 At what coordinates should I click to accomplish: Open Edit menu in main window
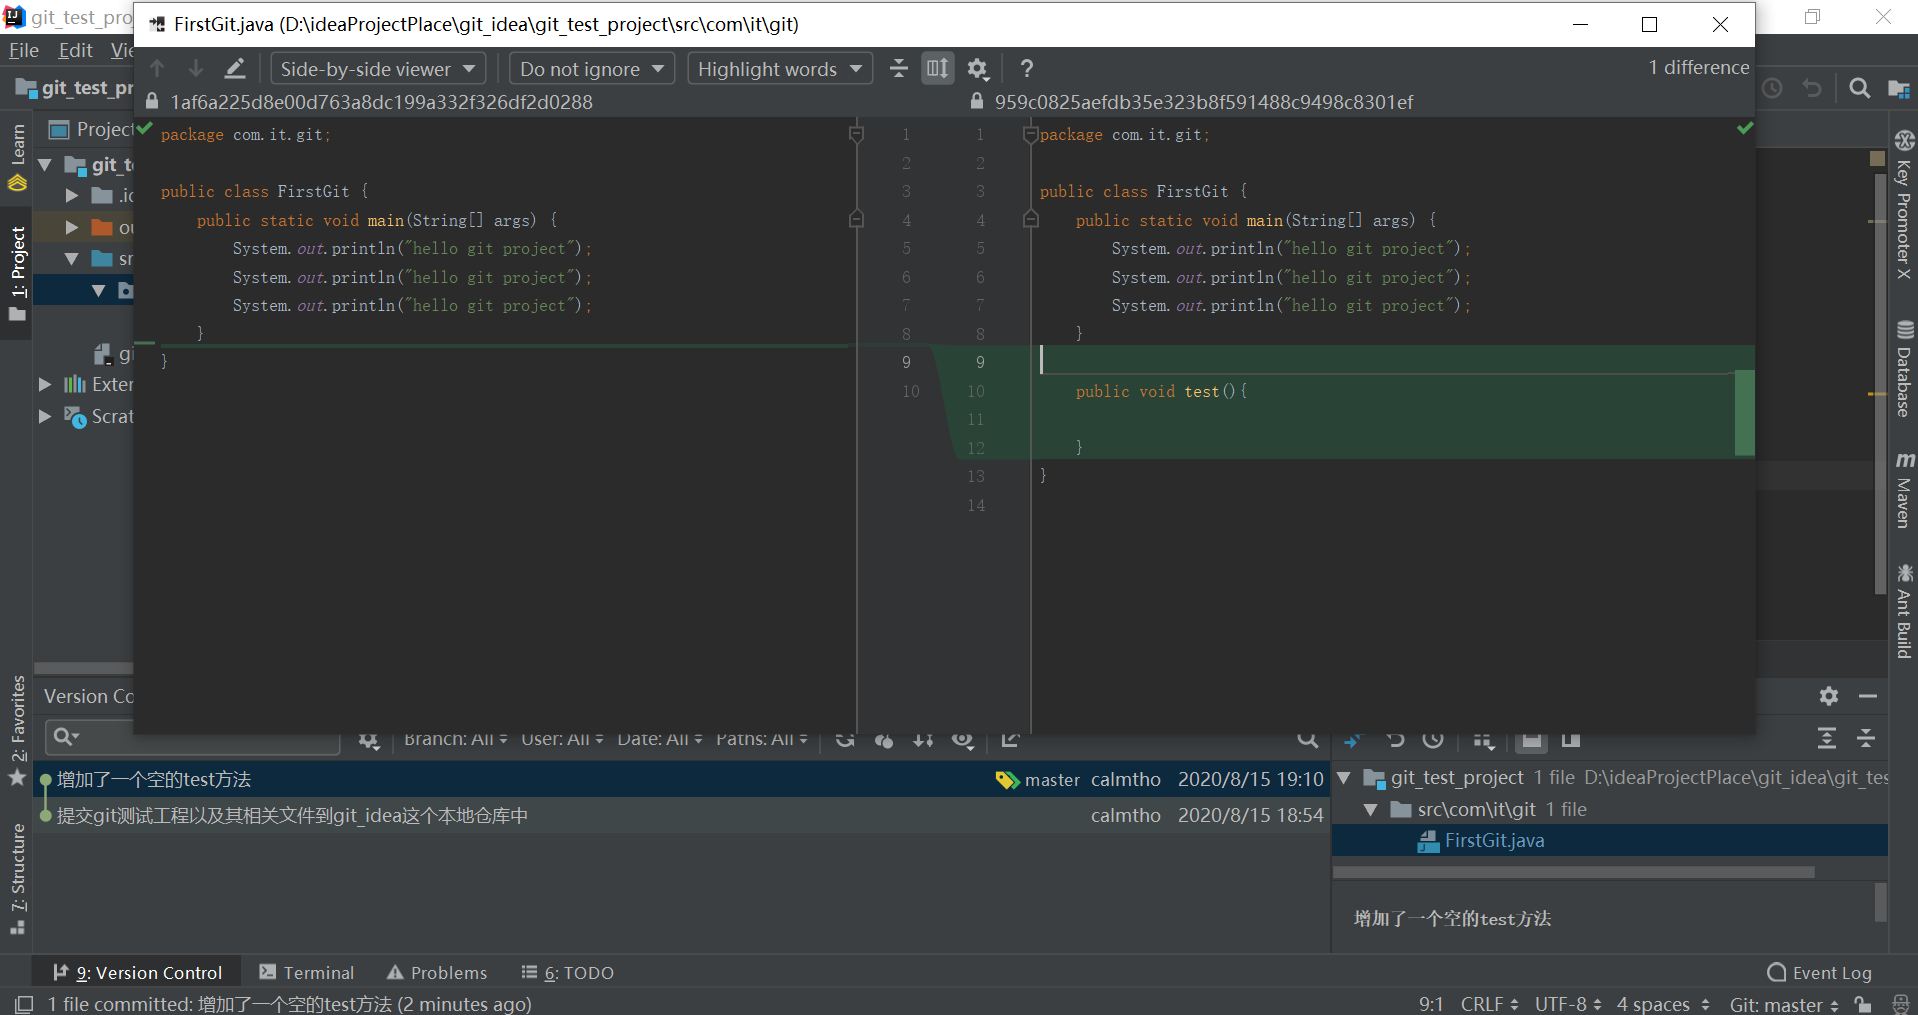(x=75, y=50)
